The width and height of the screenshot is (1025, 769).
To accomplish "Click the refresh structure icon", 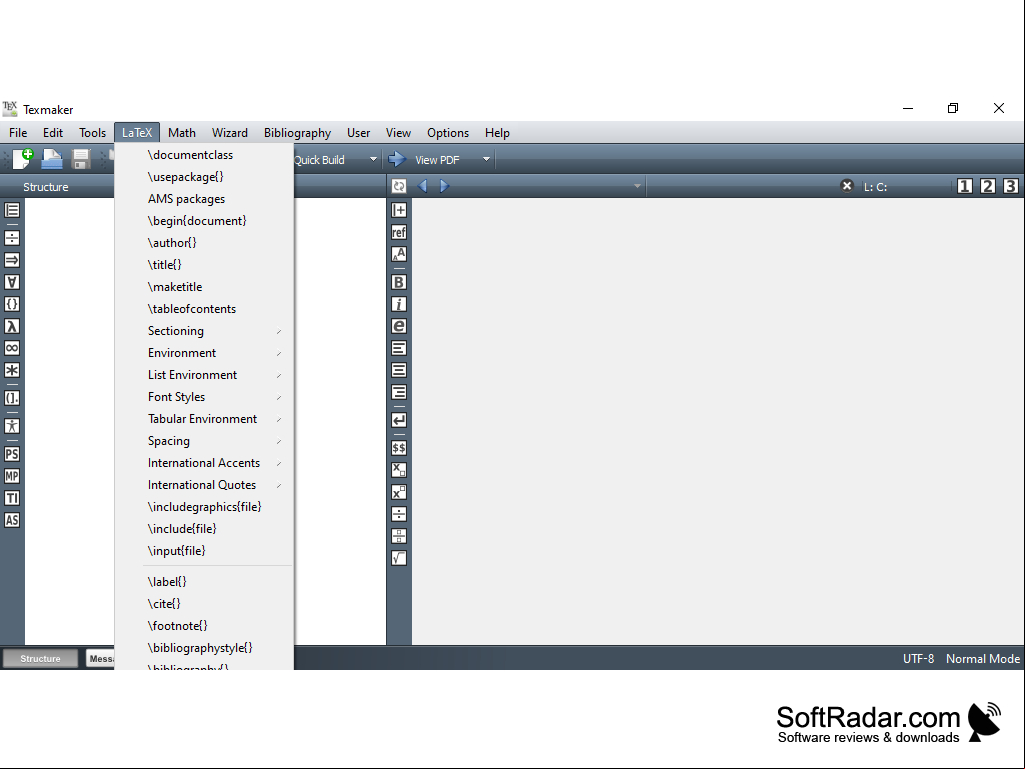I will coord(399,186).
